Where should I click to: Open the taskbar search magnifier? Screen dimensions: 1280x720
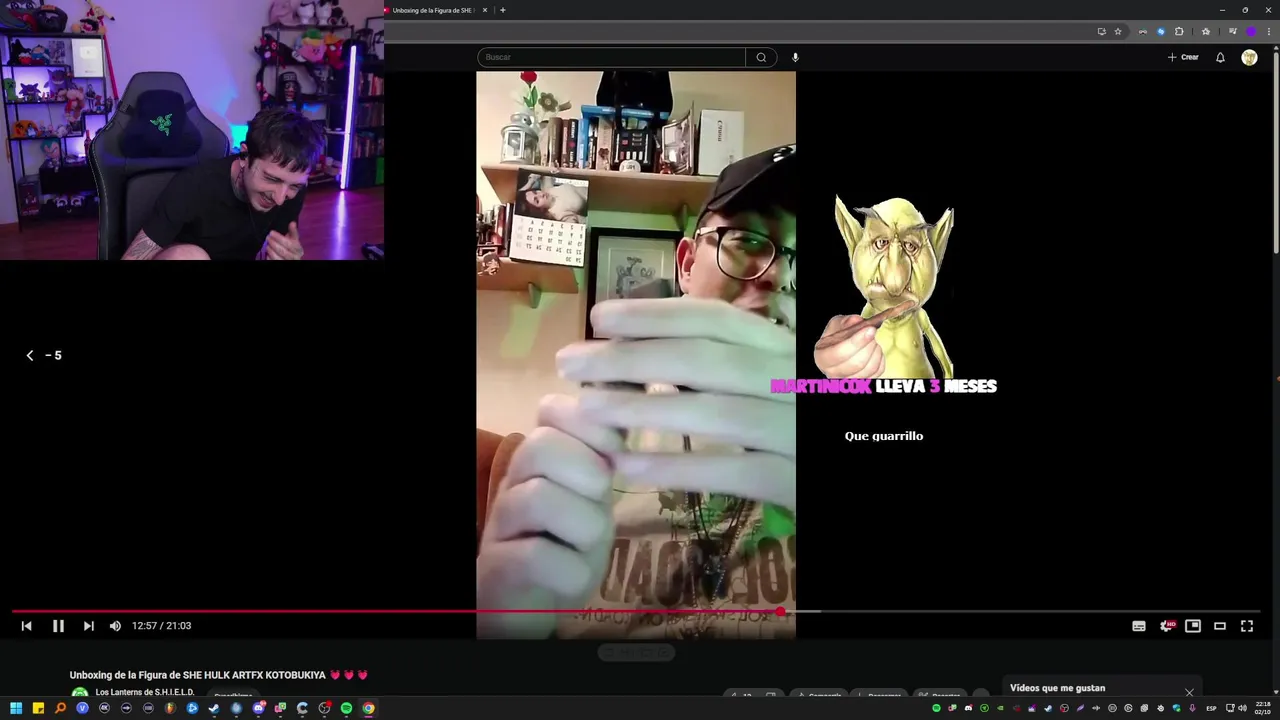click(x=60, y=708)
